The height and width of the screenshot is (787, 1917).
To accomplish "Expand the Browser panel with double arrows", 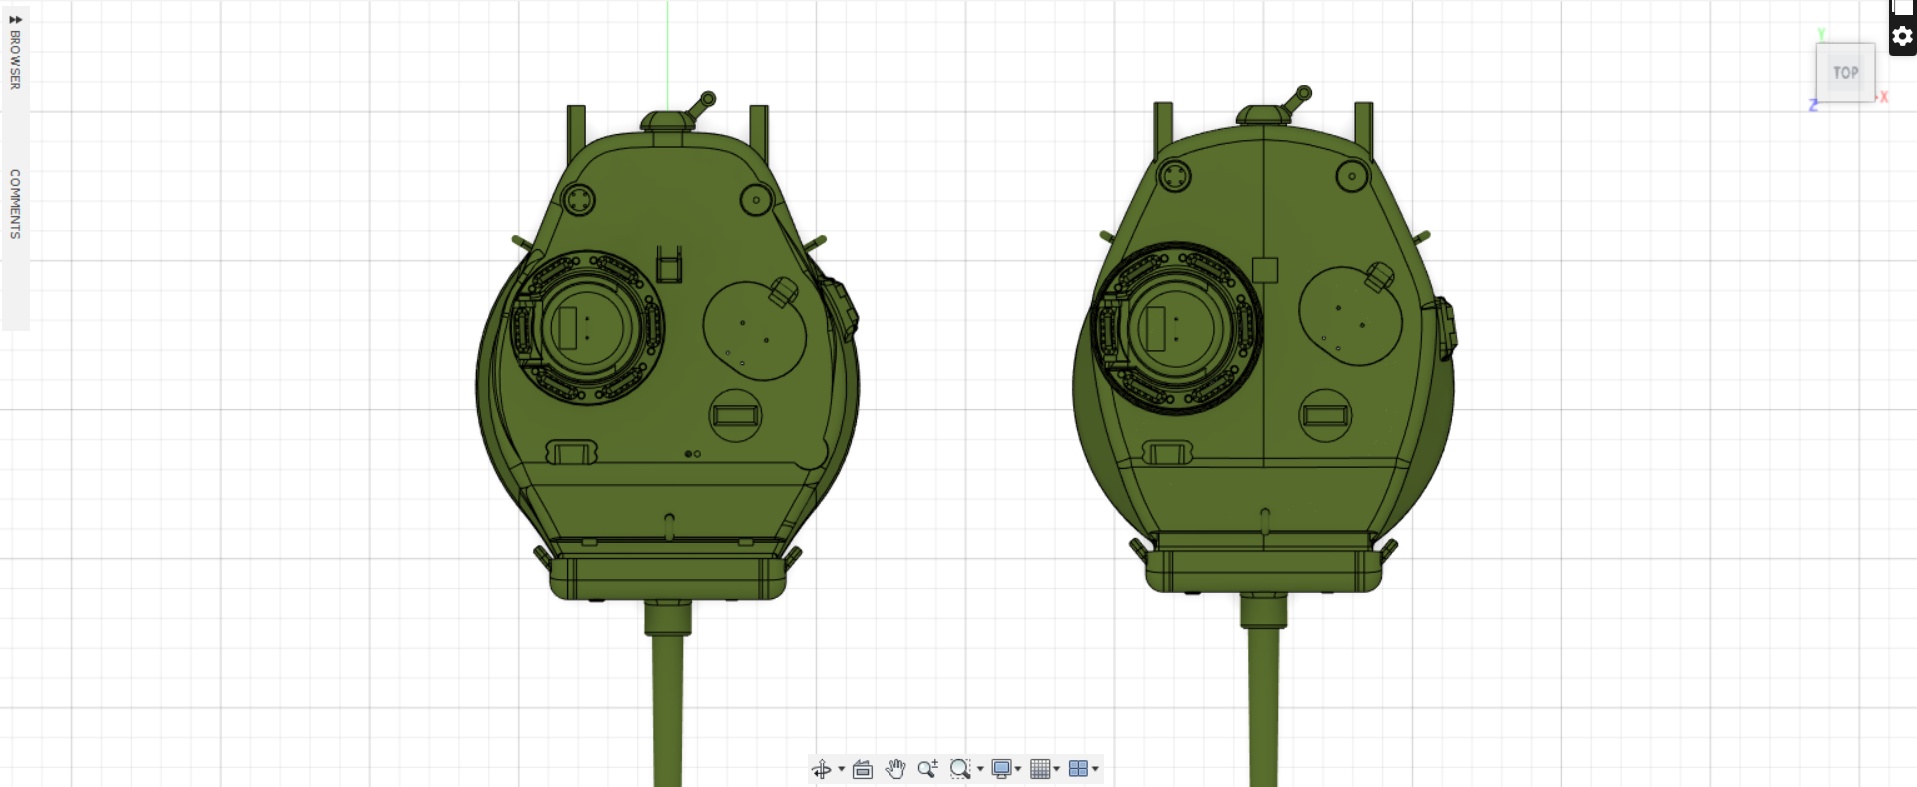I will 15,19.
